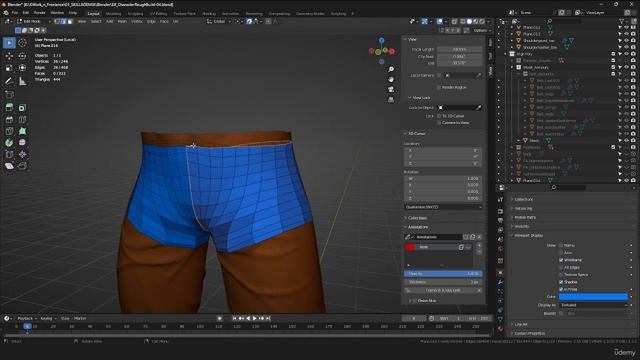Screen dimensions: 640x360
Task: Open the Edit Mode dropdown
Action: (x=33, y=21)
